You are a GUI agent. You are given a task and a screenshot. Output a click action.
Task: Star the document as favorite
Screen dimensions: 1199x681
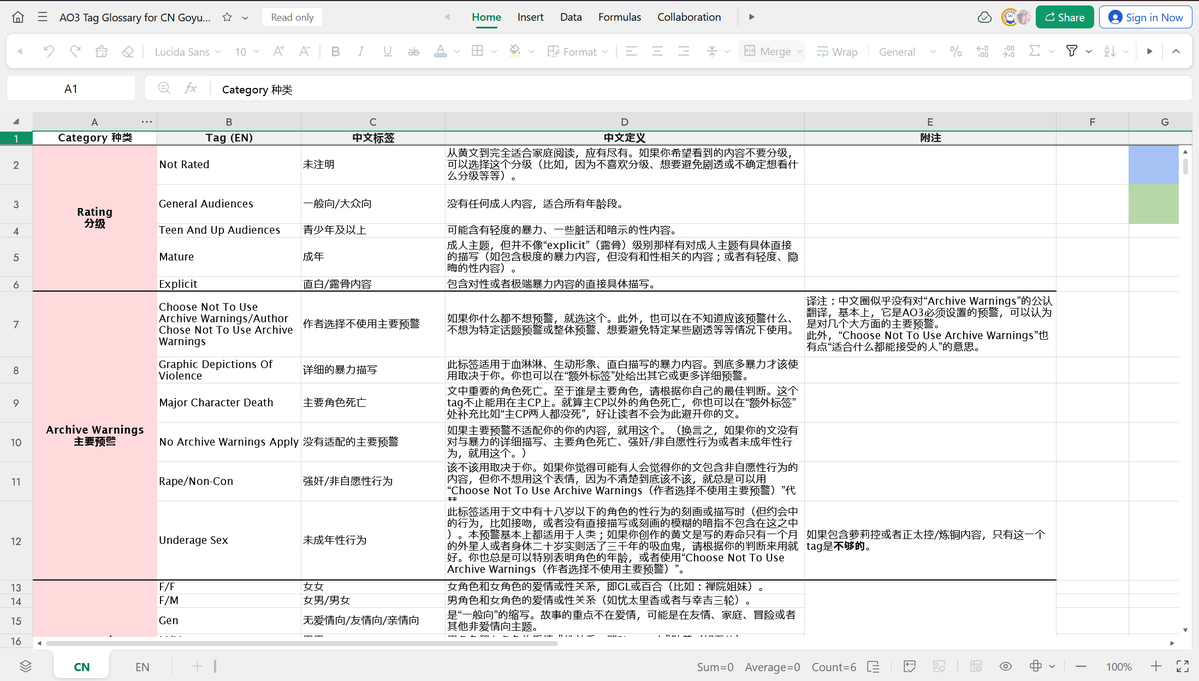tap(227, 17)
